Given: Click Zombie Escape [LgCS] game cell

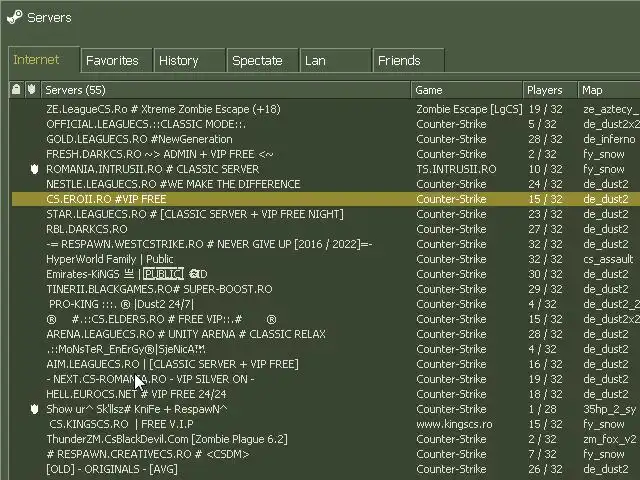Looking at the screenshot, I should (469, 109).
